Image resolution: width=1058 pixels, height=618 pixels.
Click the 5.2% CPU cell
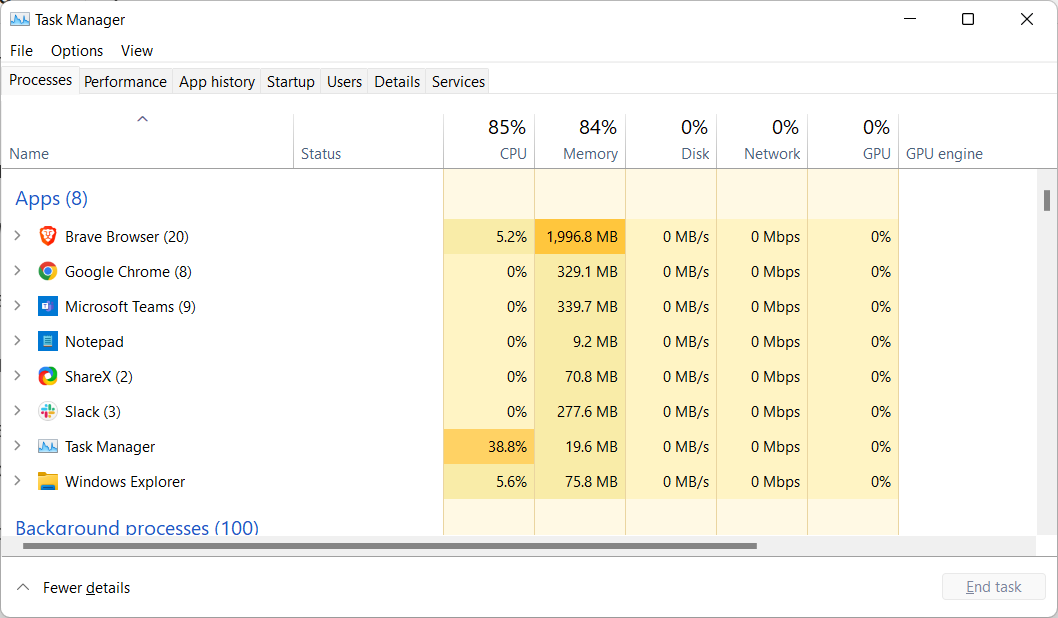point(489,237)
